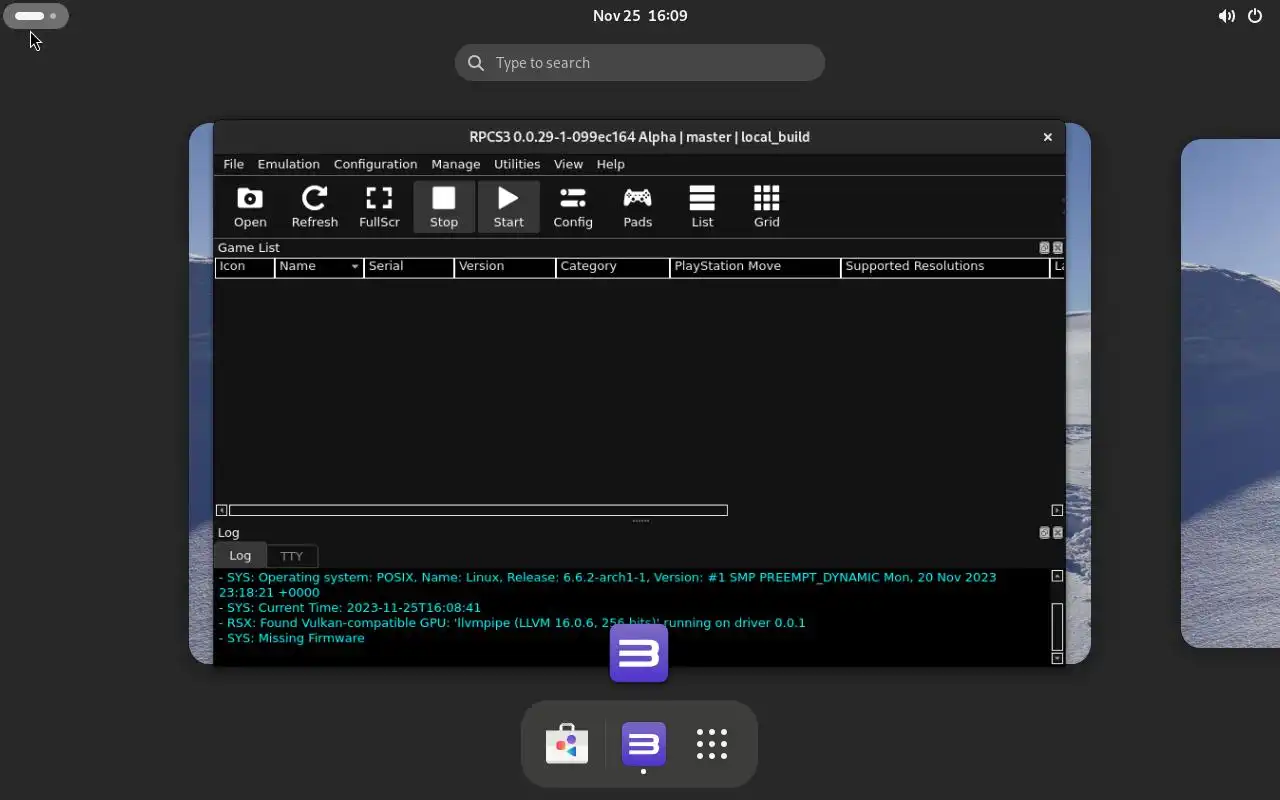Viewport: 1280px width, 800px height.
Task: Select the TTY tab
Action: 291,556
